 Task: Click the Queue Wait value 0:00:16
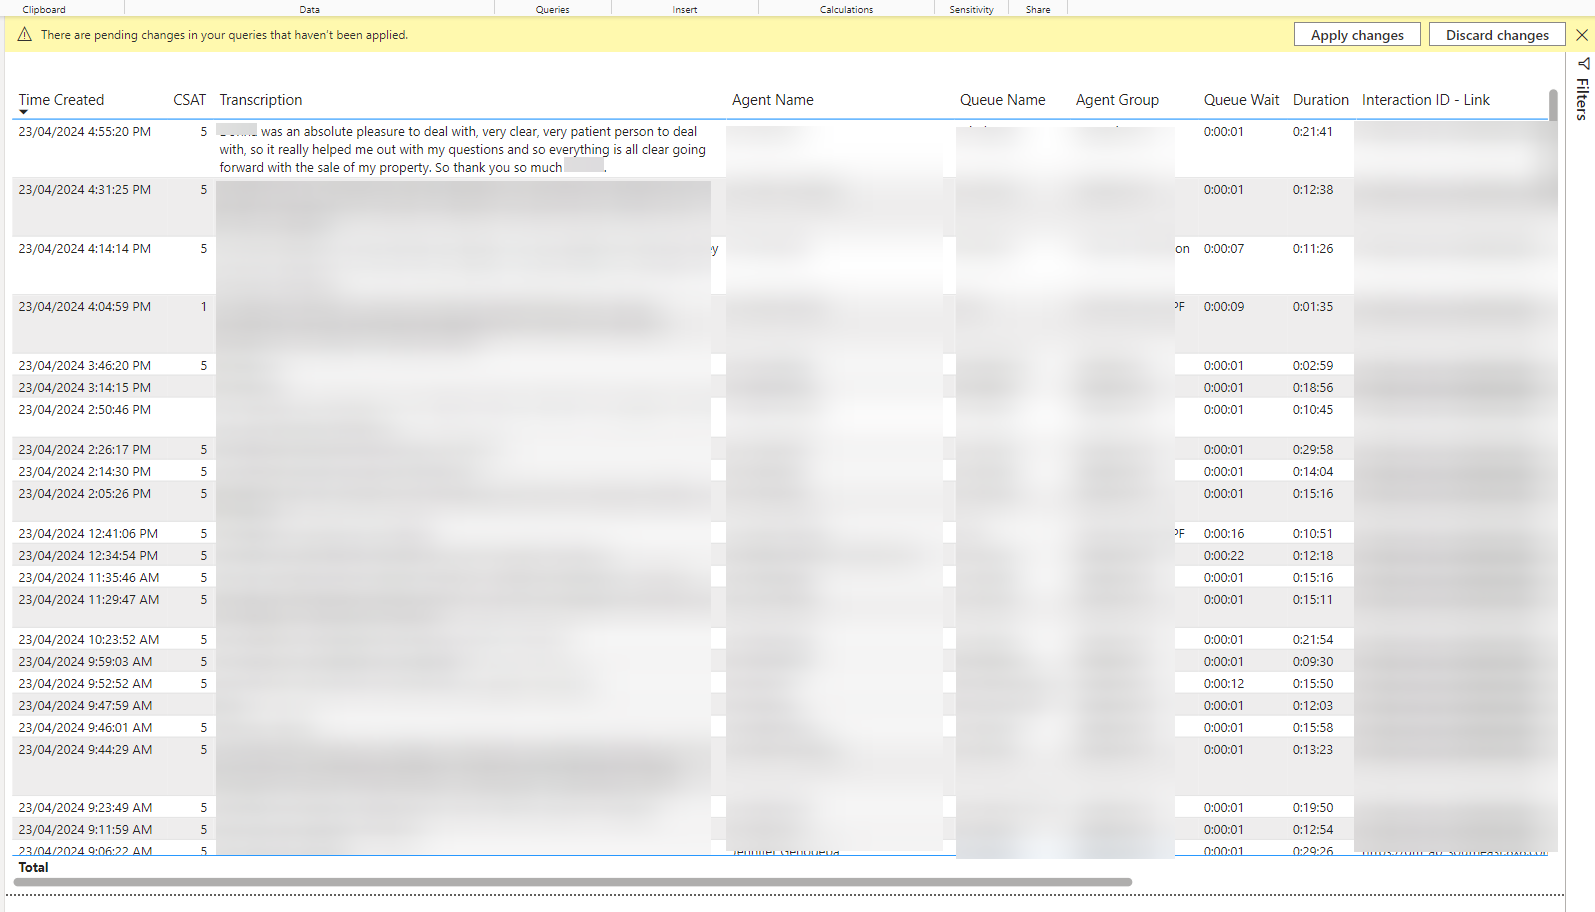pyautogui.click(x=1224, y=534)
